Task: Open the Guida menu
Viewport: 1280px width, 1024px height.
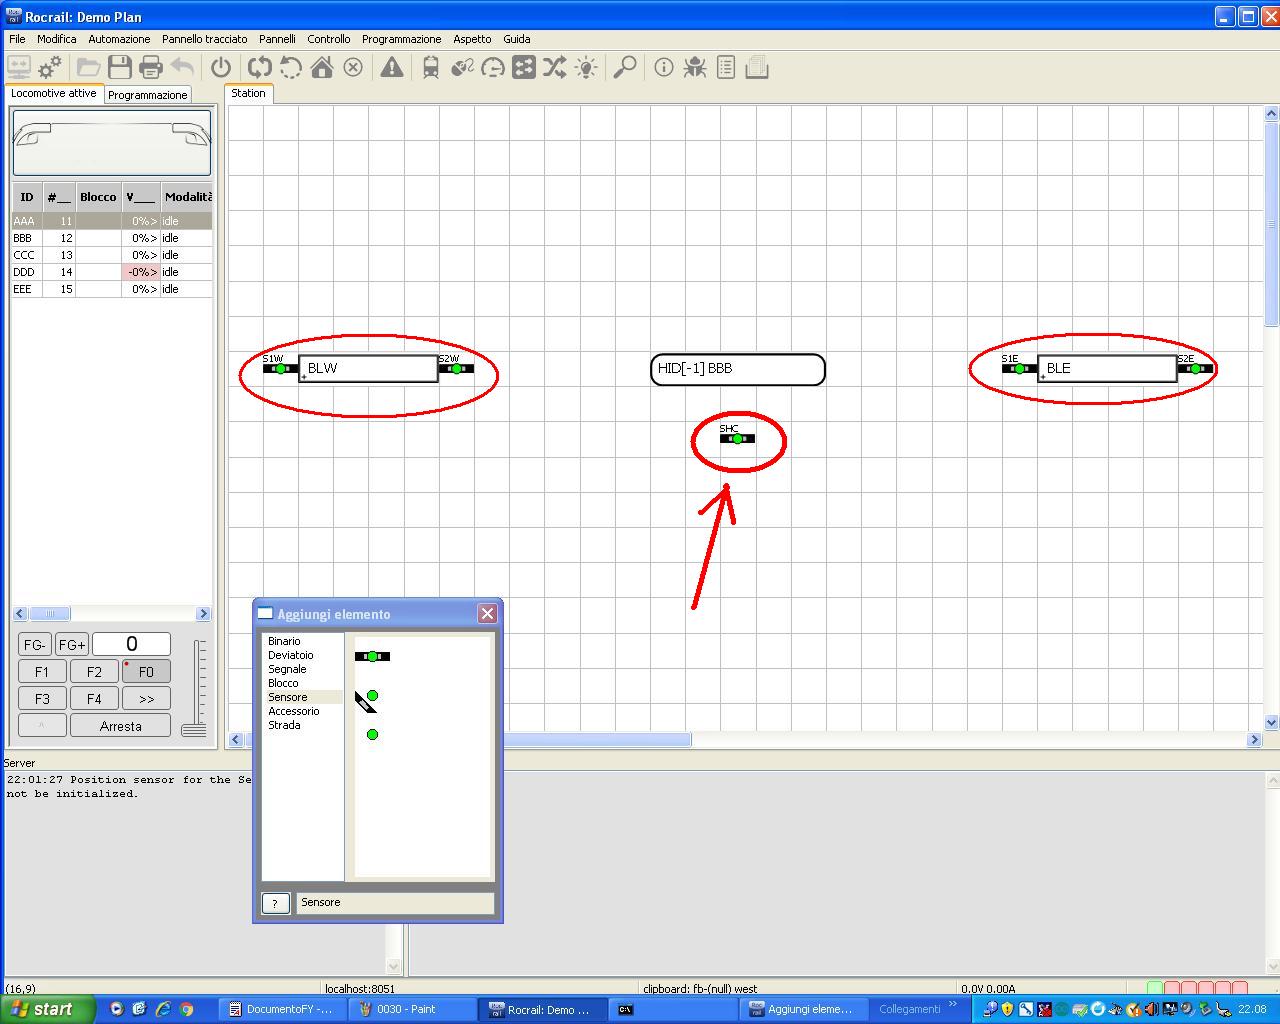Action: point(516,39)
